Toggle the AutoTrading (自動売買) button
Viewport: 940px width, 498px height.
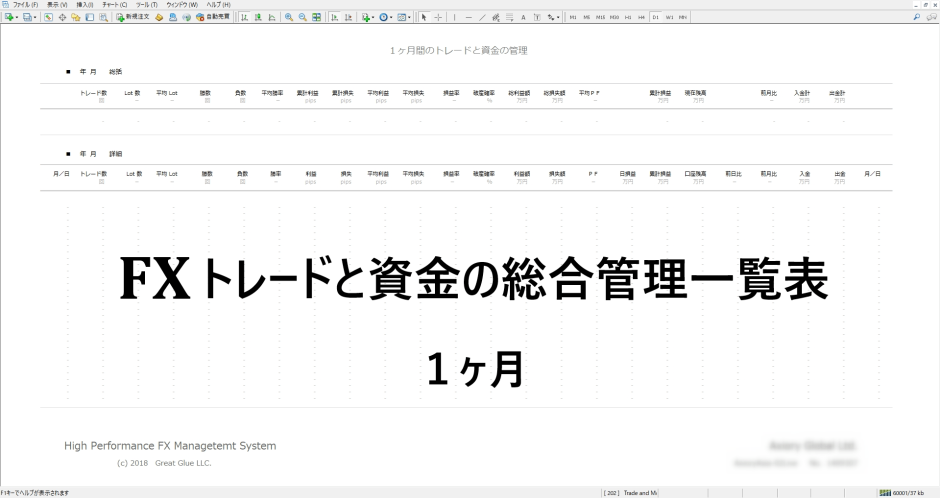(x=213, y=17)
